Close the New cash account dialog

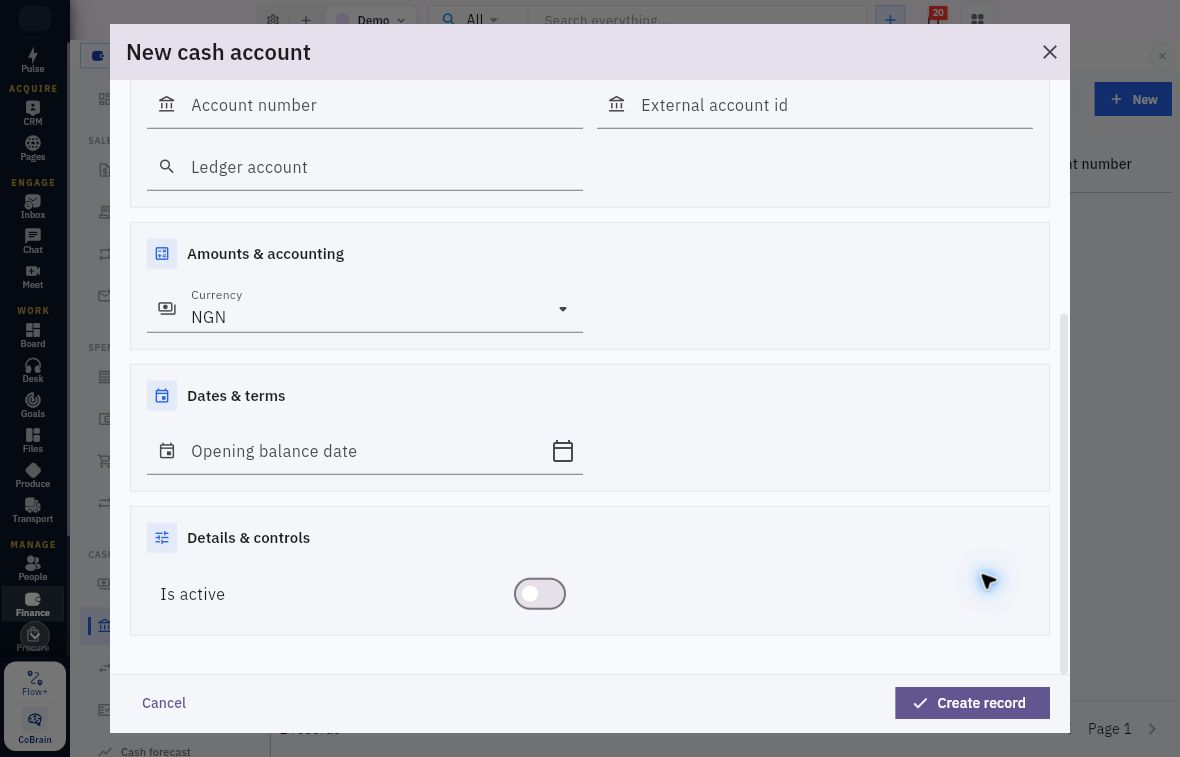1049,52
